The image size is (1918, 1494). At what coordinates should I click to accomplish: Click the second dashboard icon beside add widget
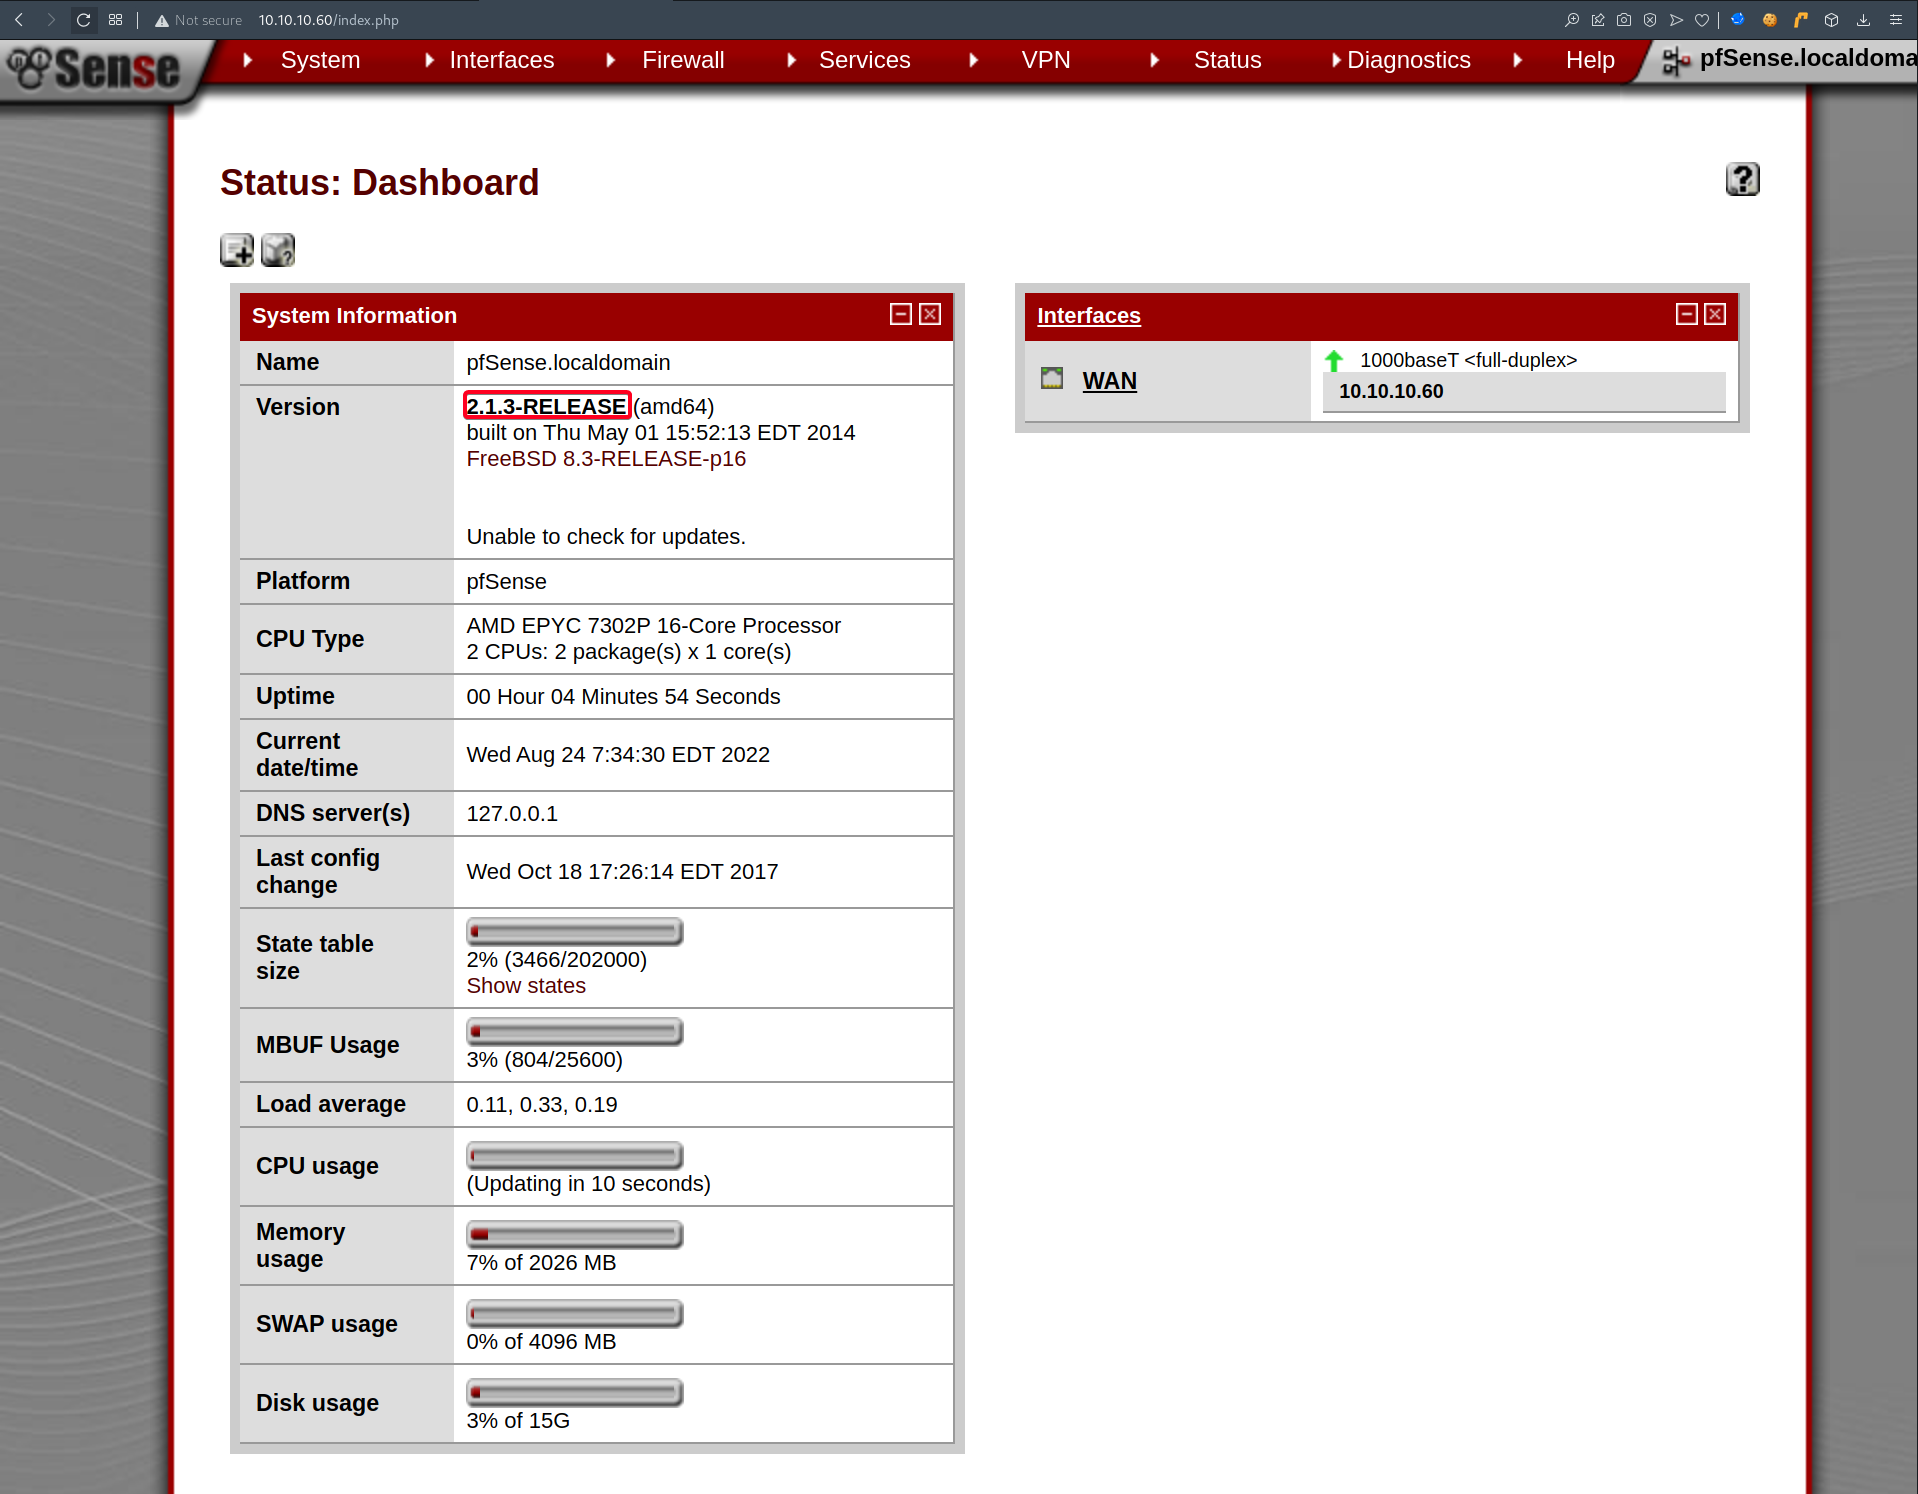point(278,250)
